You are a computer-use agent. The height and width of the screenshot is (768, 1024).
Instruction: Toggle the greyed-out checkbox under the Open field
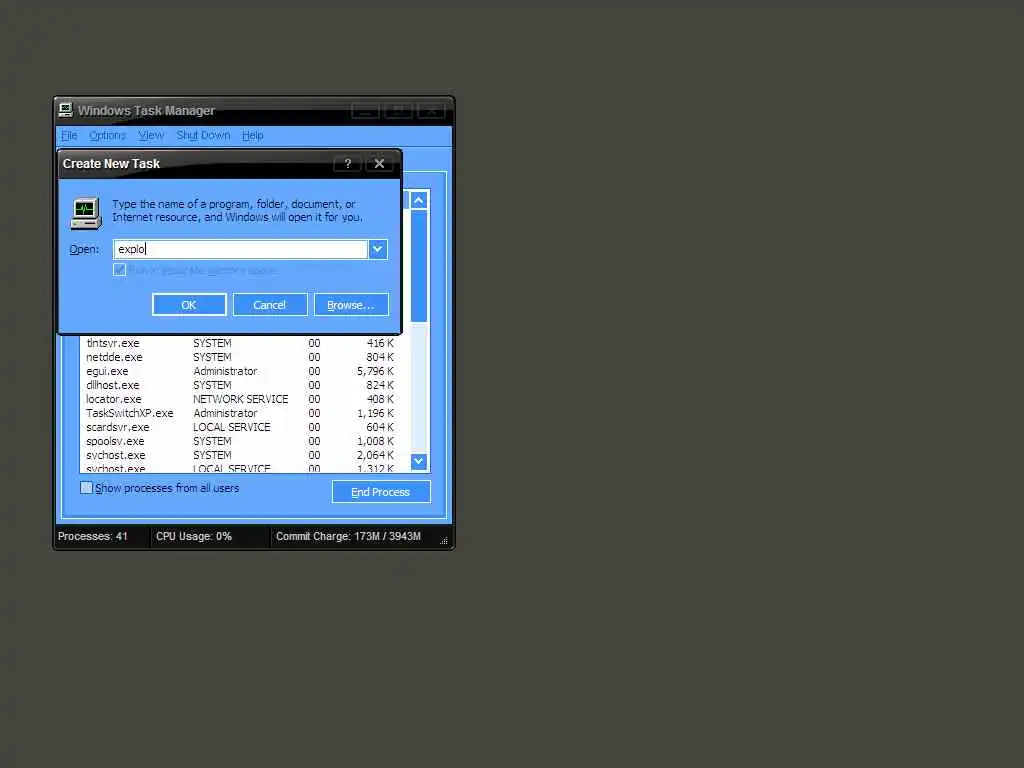[x=120, y=270]
